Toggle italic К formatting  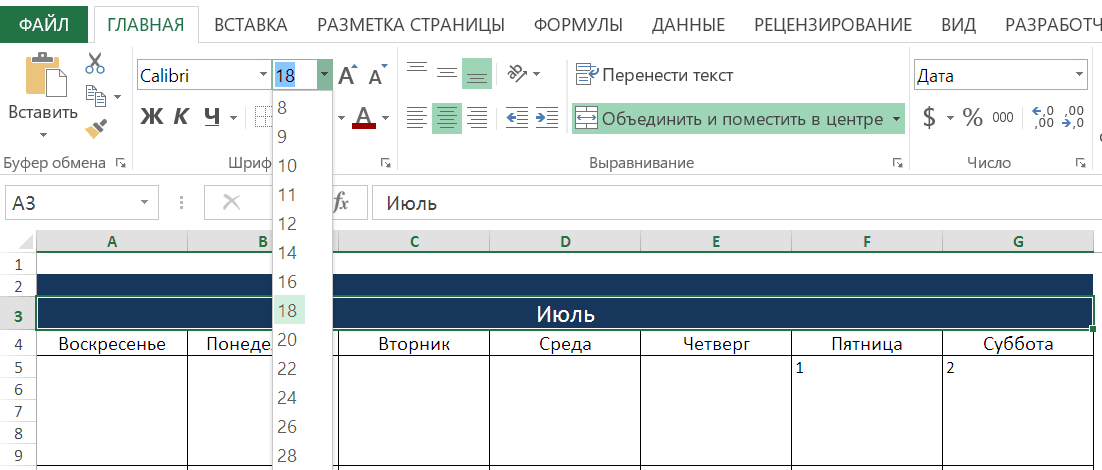click(x=181, y=117)
